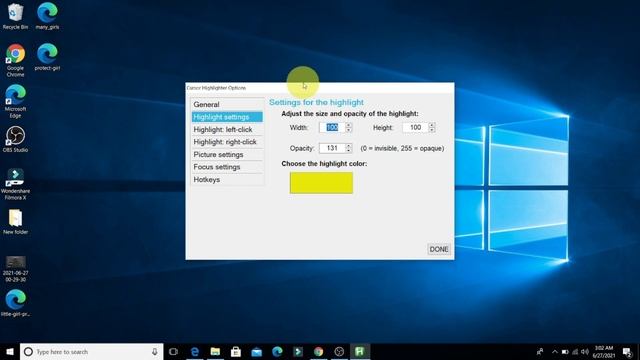
Task: Open the Mail app from the taskbar
Action: tap(256, 351)
